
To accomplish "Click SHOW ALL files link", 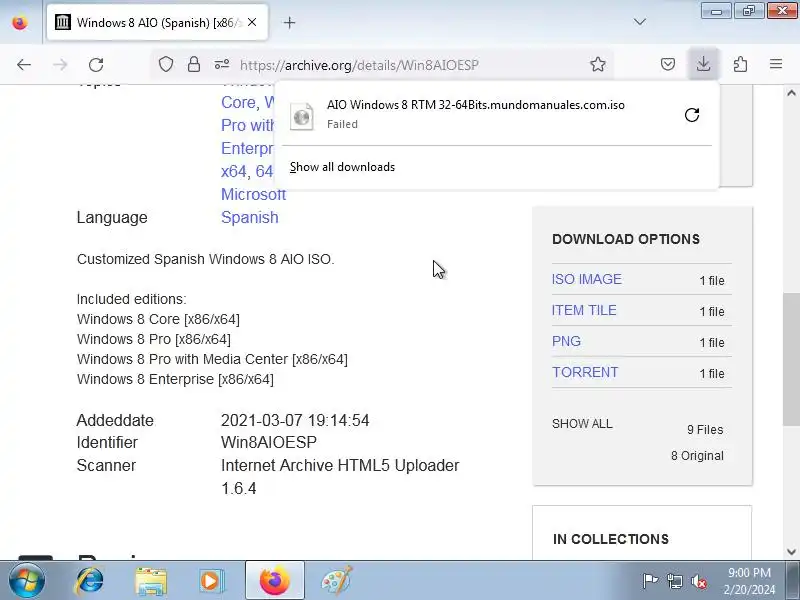I will point(582,424).
